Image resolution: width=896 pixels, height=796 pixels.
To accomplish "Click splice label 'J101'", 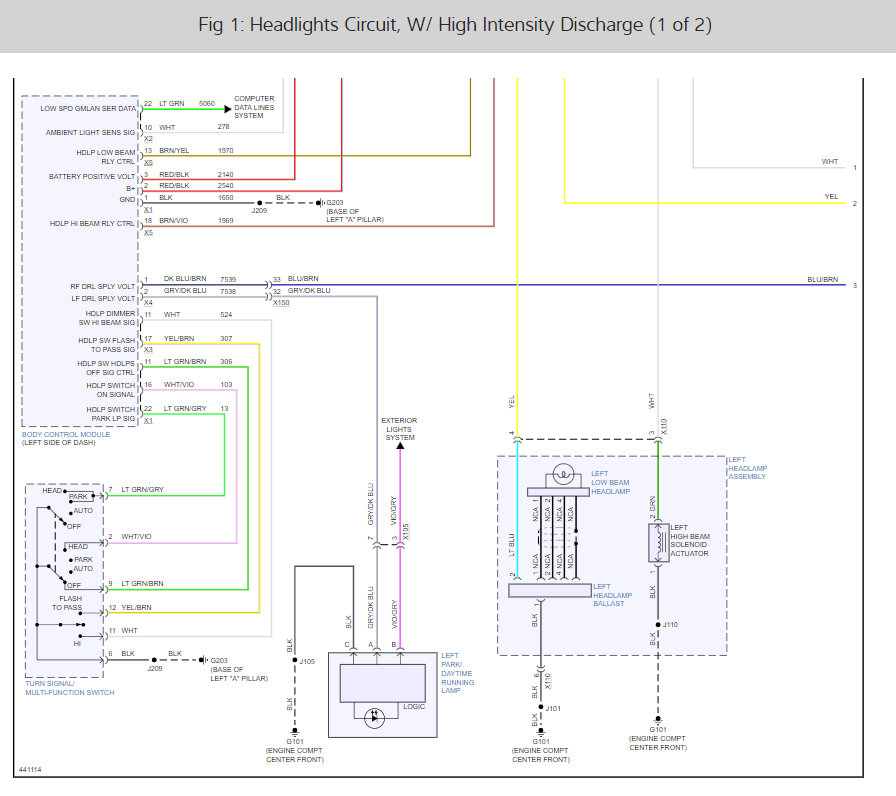I will point(553,709).
